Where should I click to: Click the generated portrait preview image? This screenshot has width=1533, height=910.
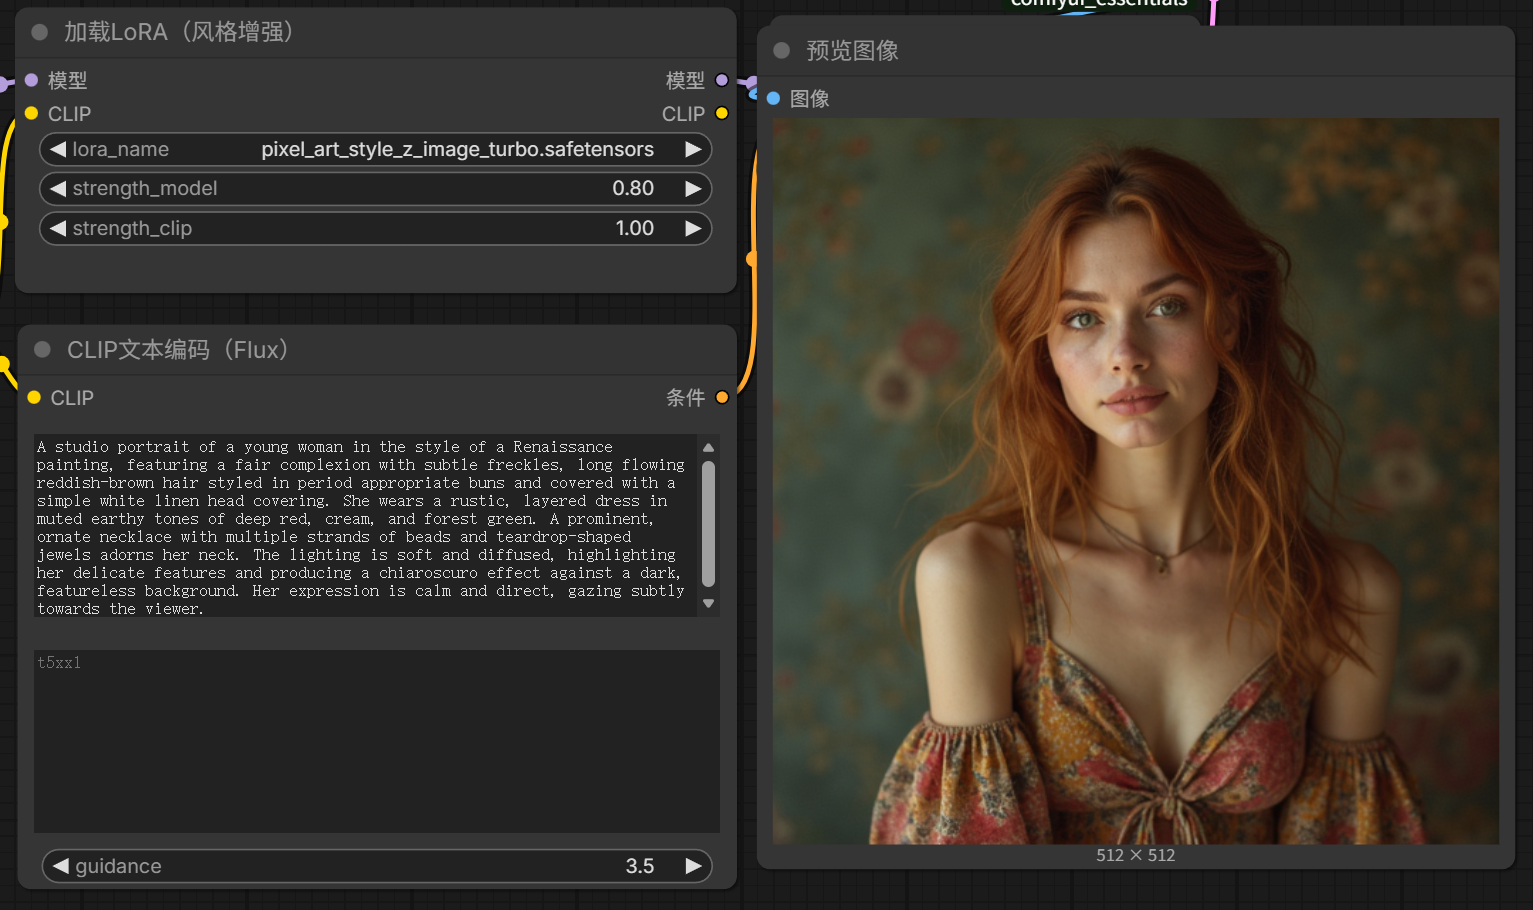1135,481
